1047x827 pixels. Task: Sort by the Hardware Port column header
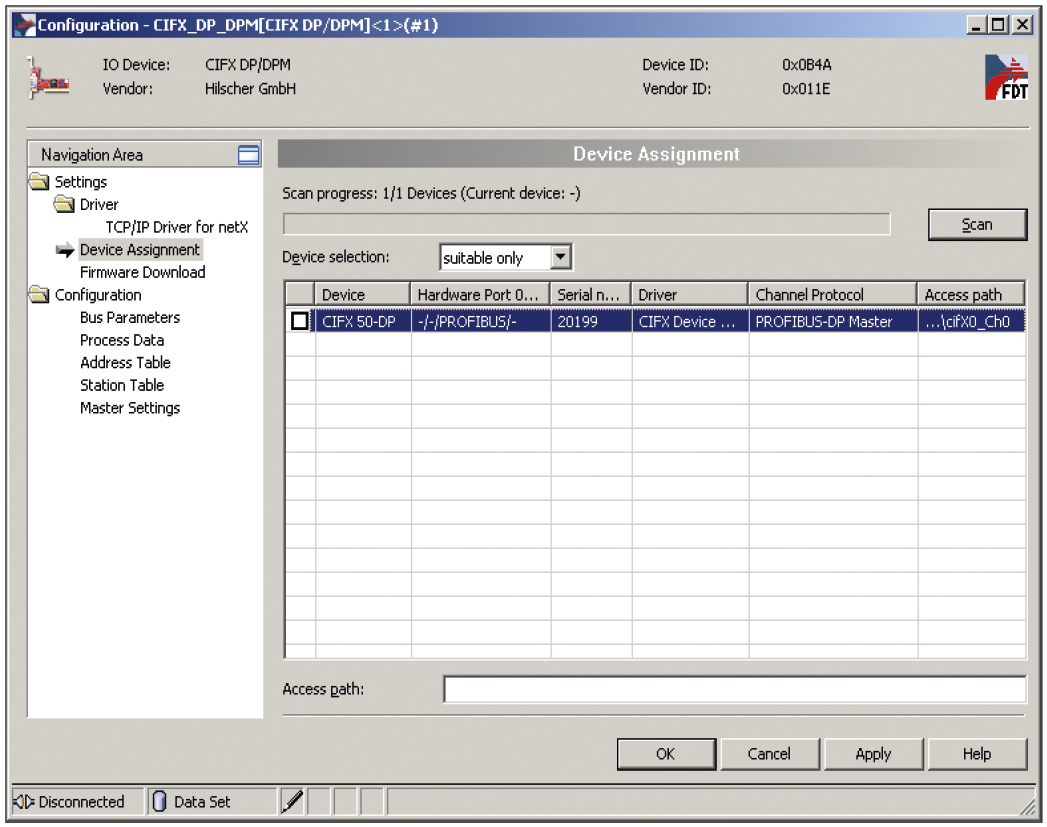tap(480, 294)
